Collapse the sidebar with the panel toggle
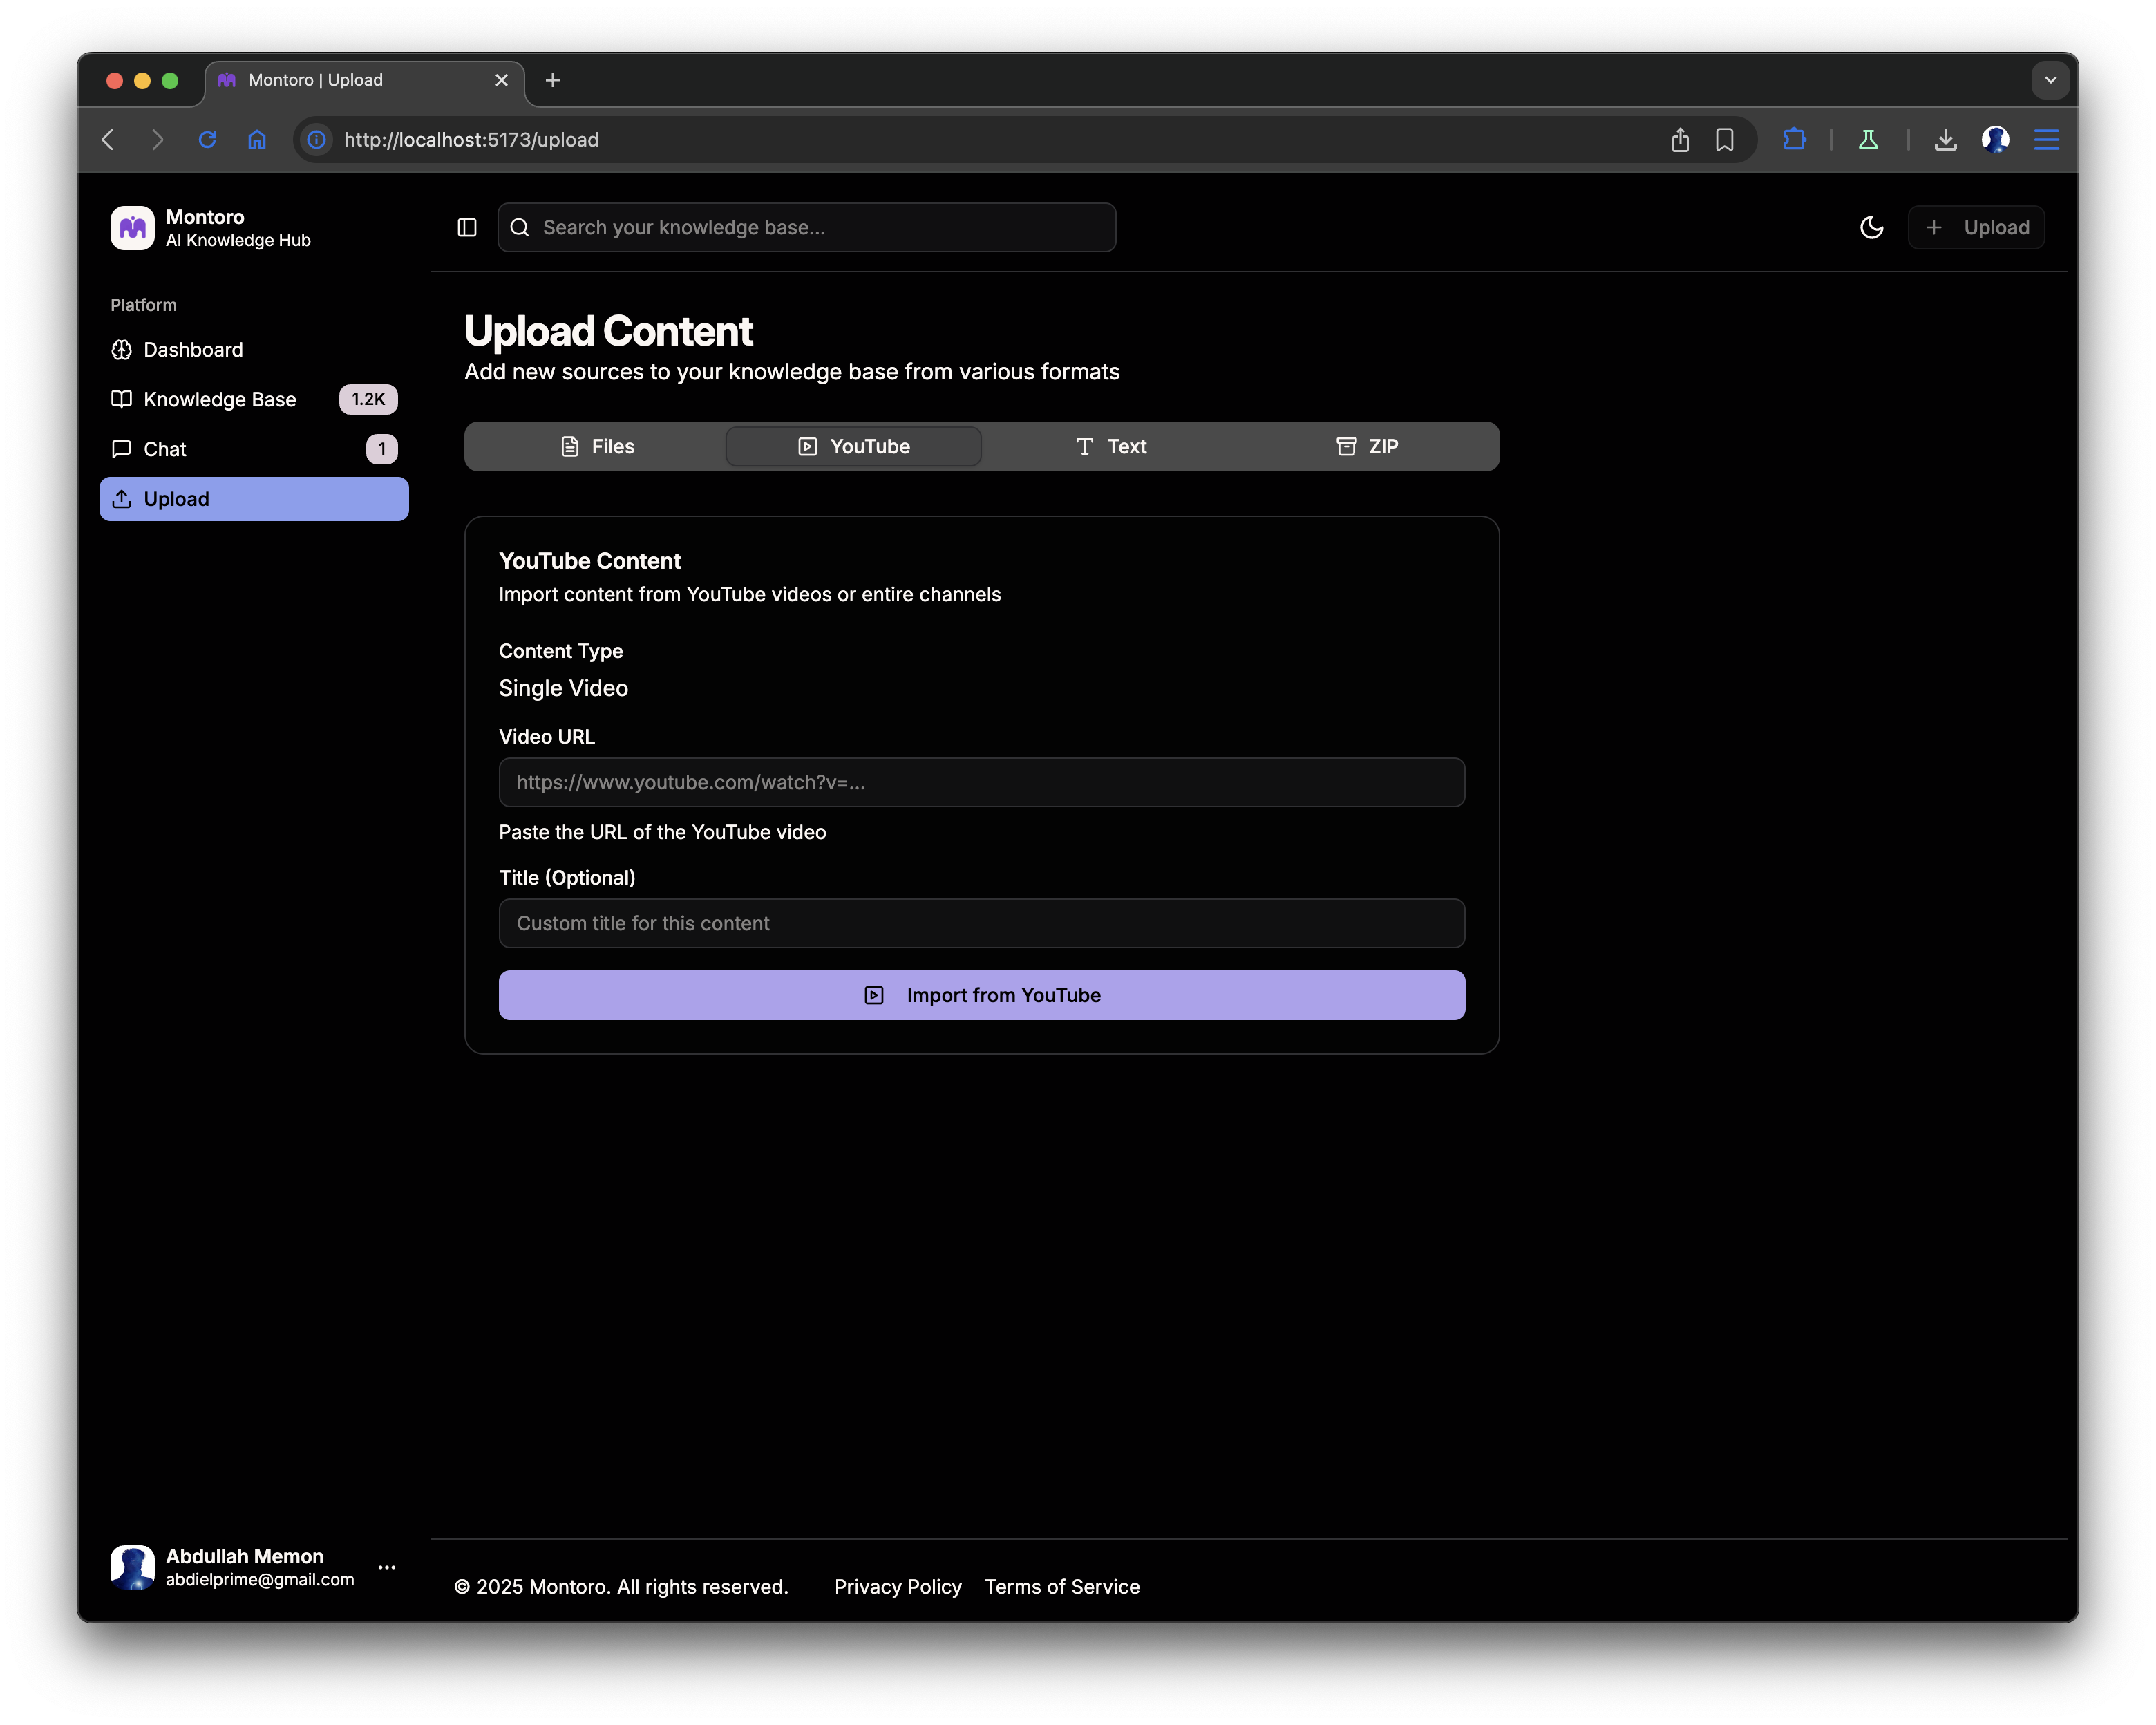The image size is (2156, 1725). tap(466, 227)
